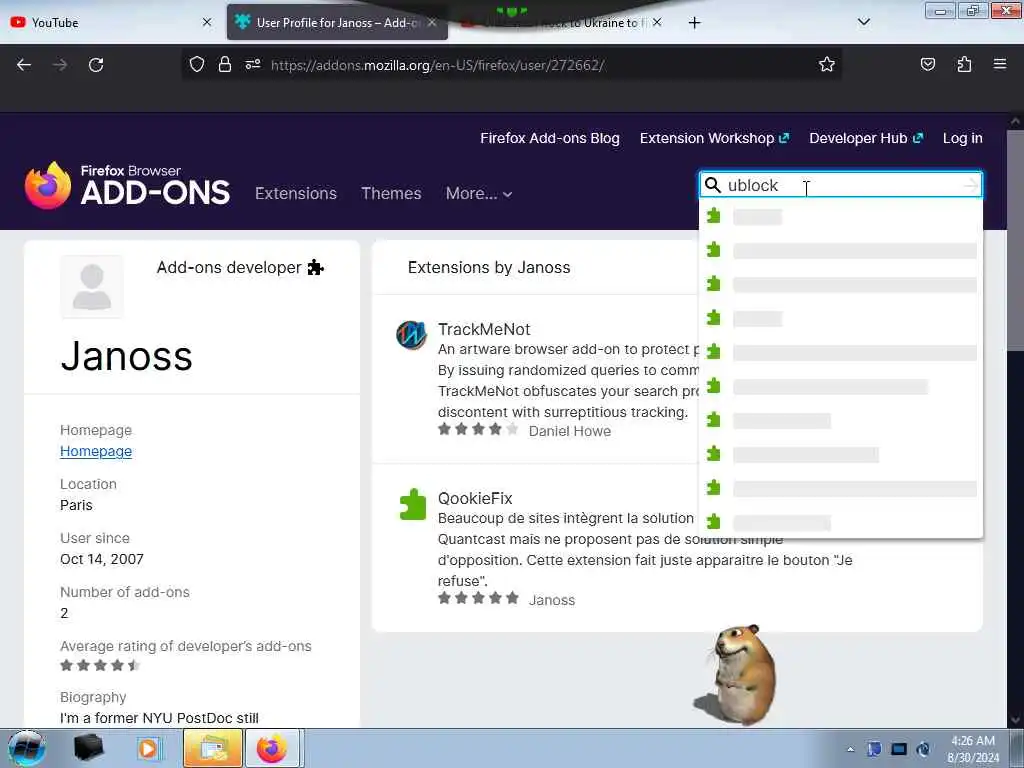
Task: Go back to the previous page
Action: [x=24, y=65]
